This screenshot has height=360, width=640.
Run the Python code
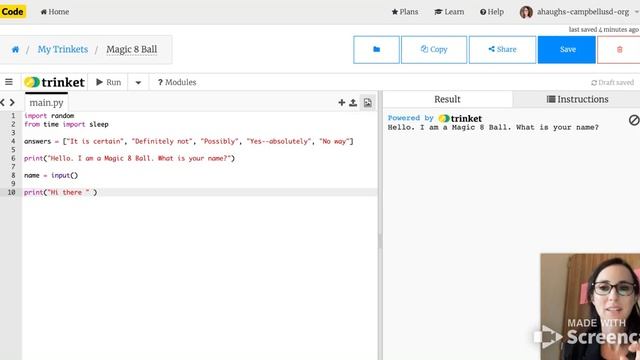pyautogui.click(x=109, y=82)
